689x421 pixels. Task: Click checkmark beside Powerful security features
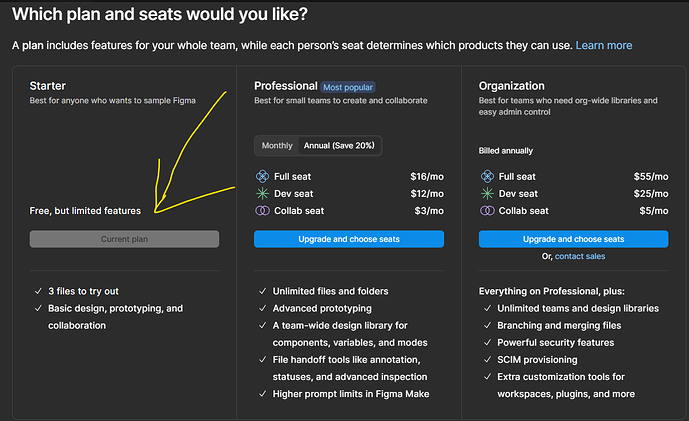tap(487, 342)
